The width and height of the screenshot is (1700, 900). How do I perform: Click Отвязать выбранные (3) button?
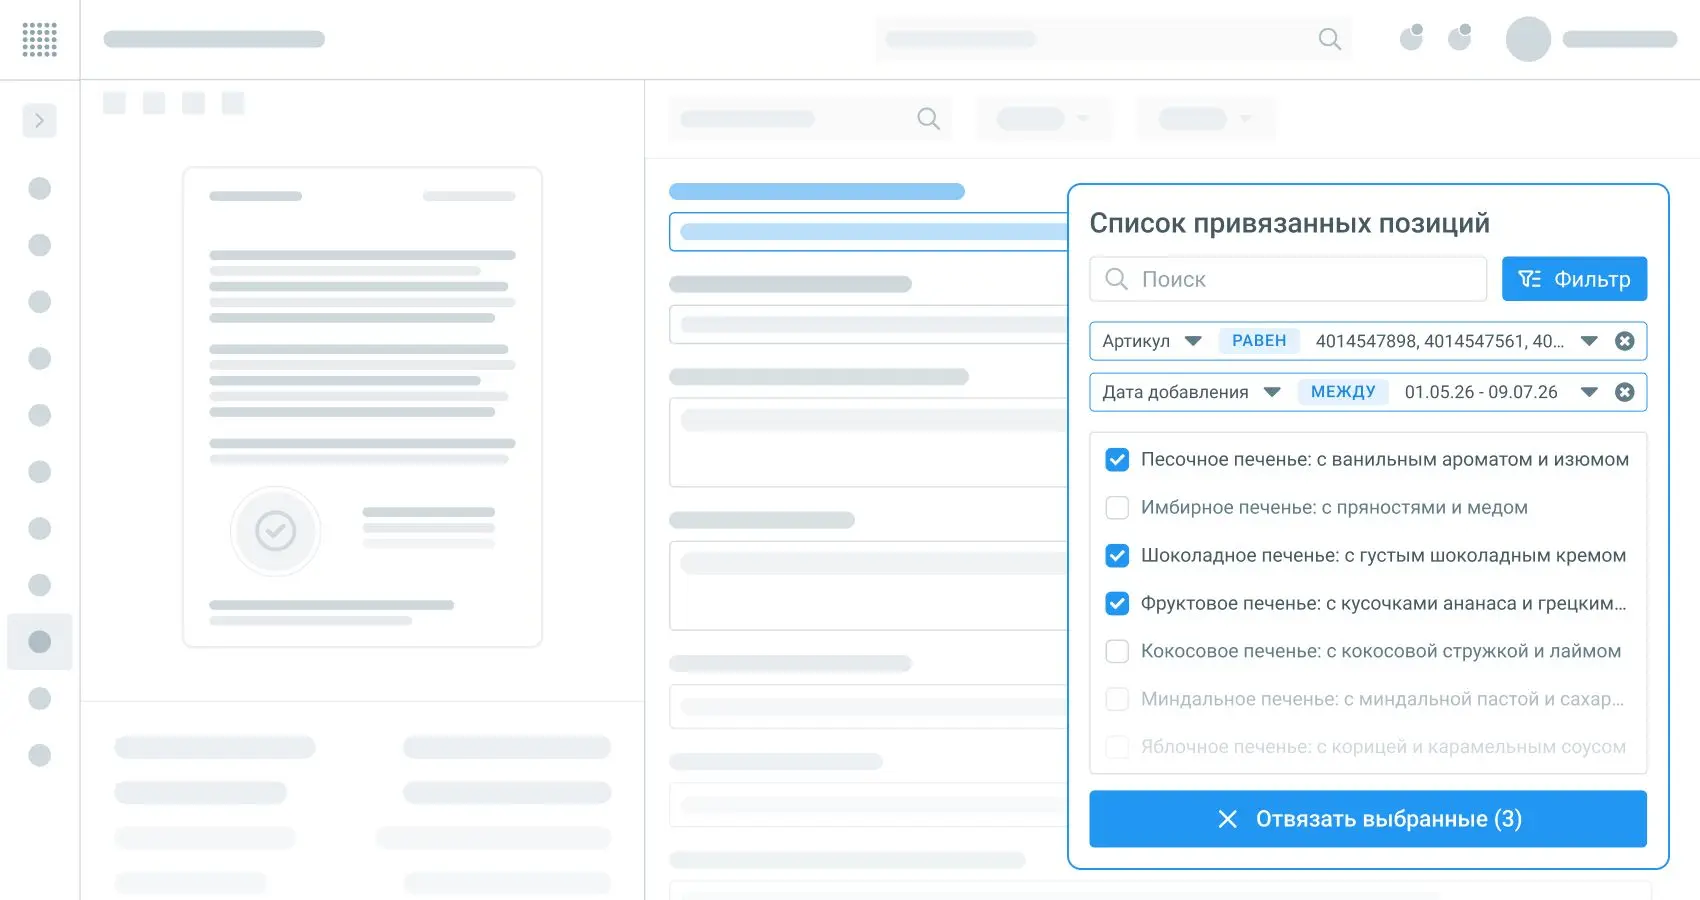point(1368,819)
